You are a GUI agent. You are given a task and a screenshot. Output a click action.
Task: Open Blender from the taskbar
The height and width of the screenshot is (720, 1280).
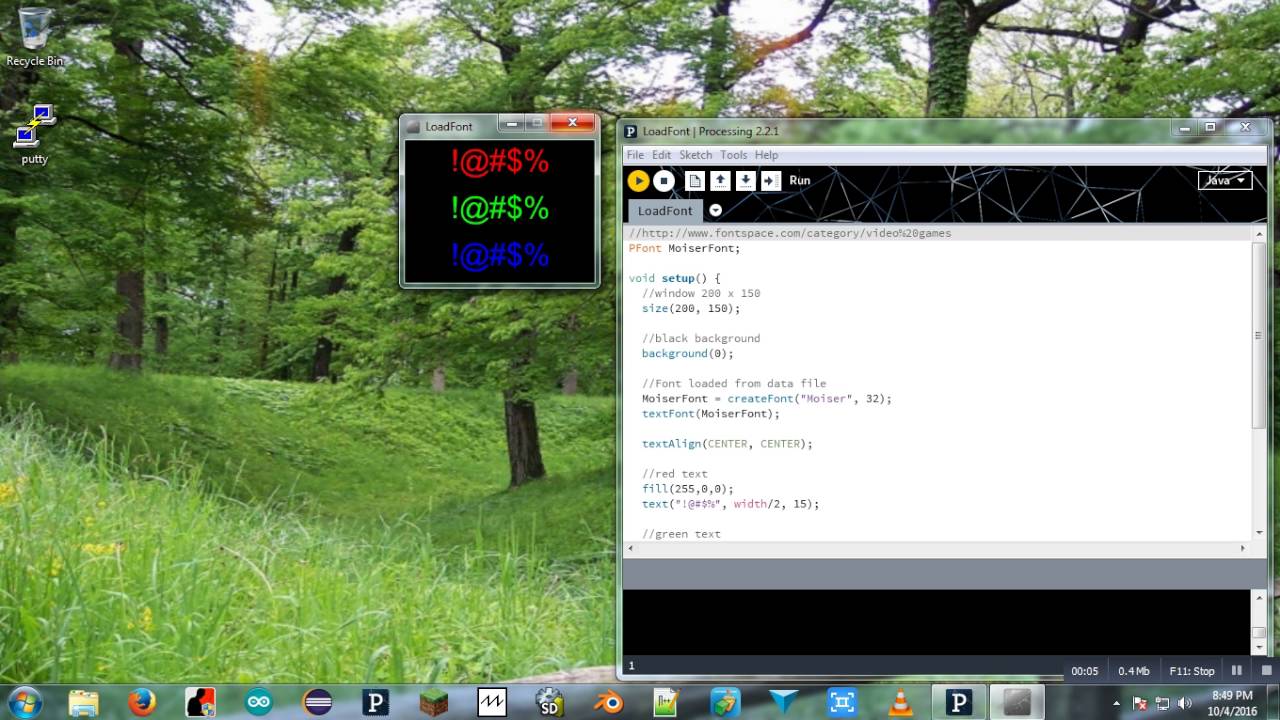point(608,702)
